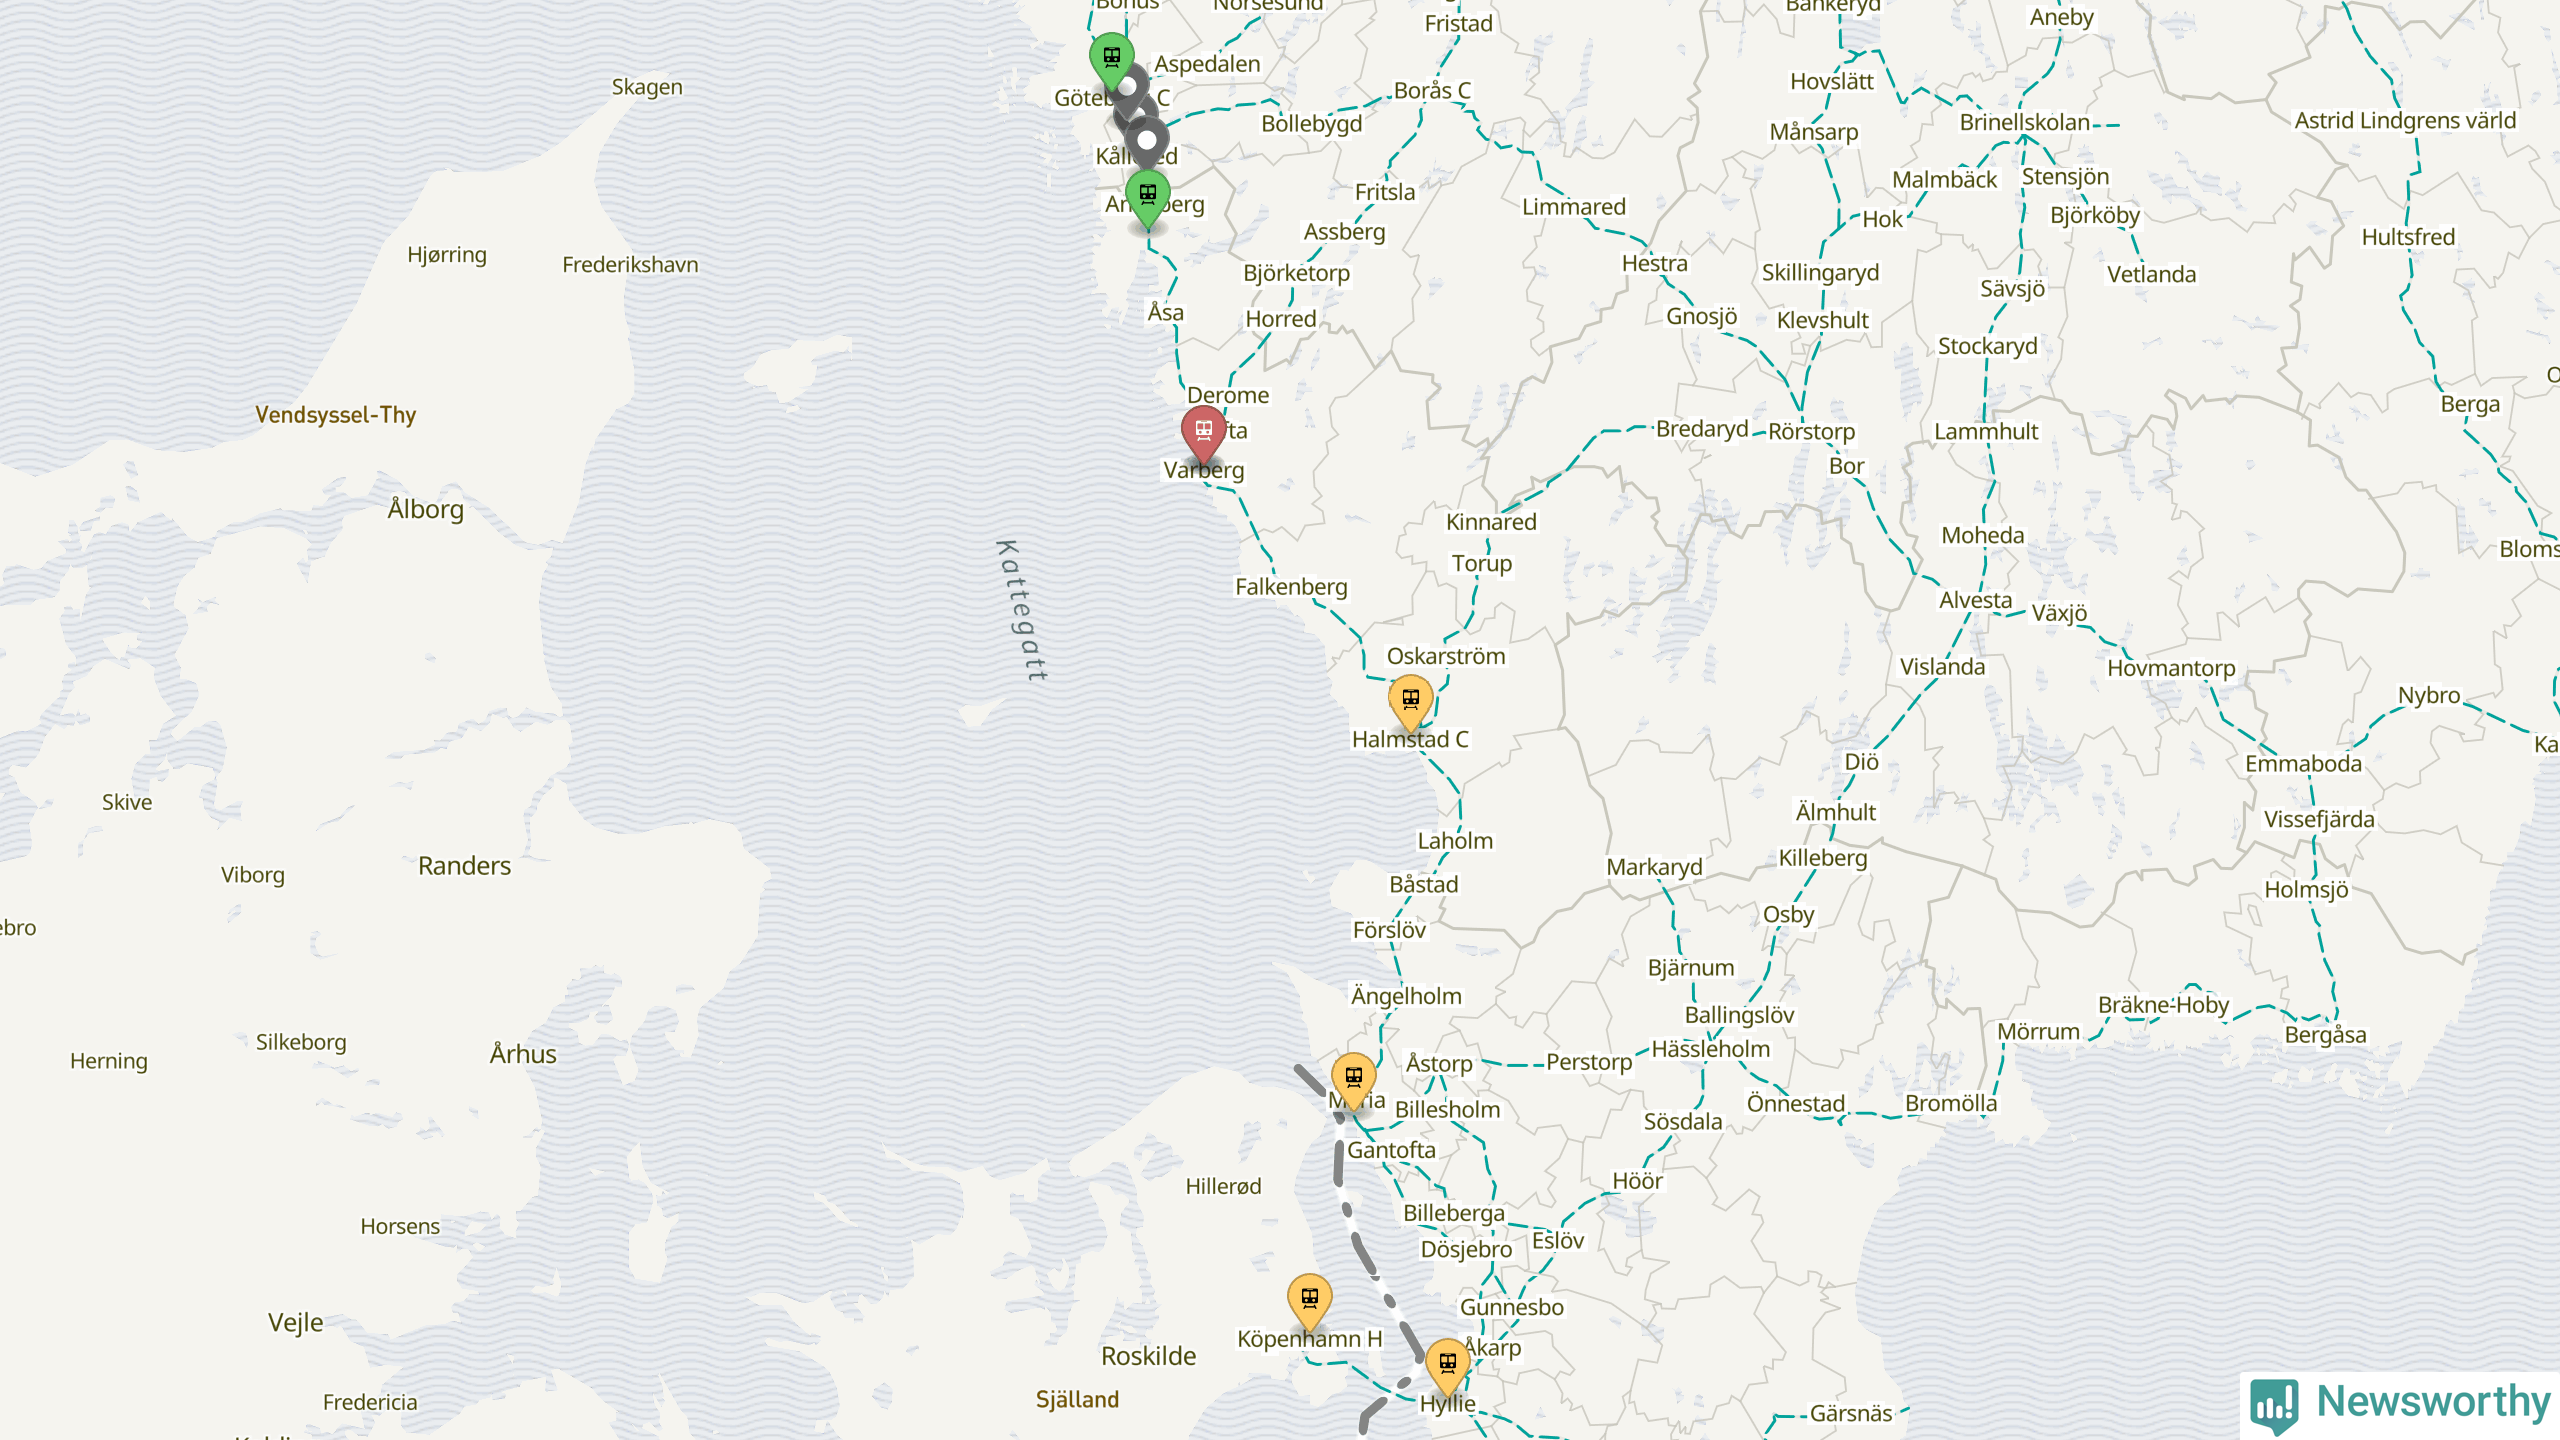Click the Falkenberg station label

point(1291,587)
